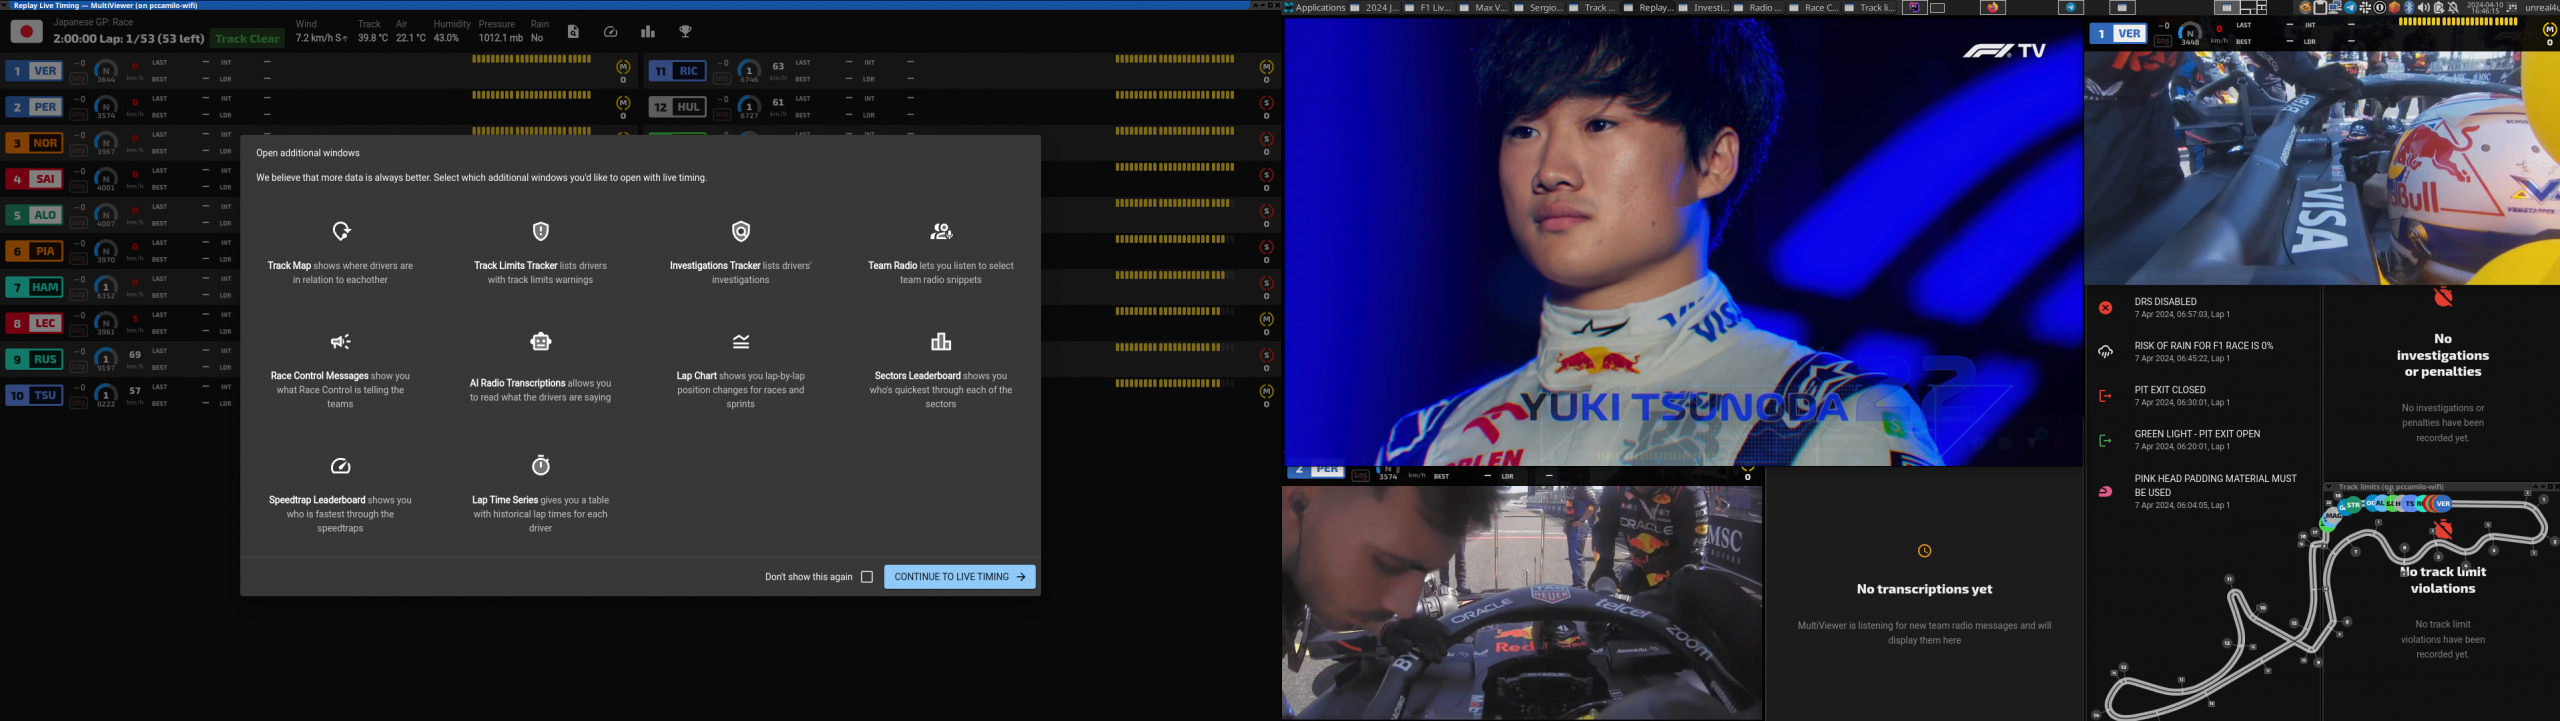Select the AI Radio Transcriptions robot icon
2560x721 pixels.
(x=541, y=342)
